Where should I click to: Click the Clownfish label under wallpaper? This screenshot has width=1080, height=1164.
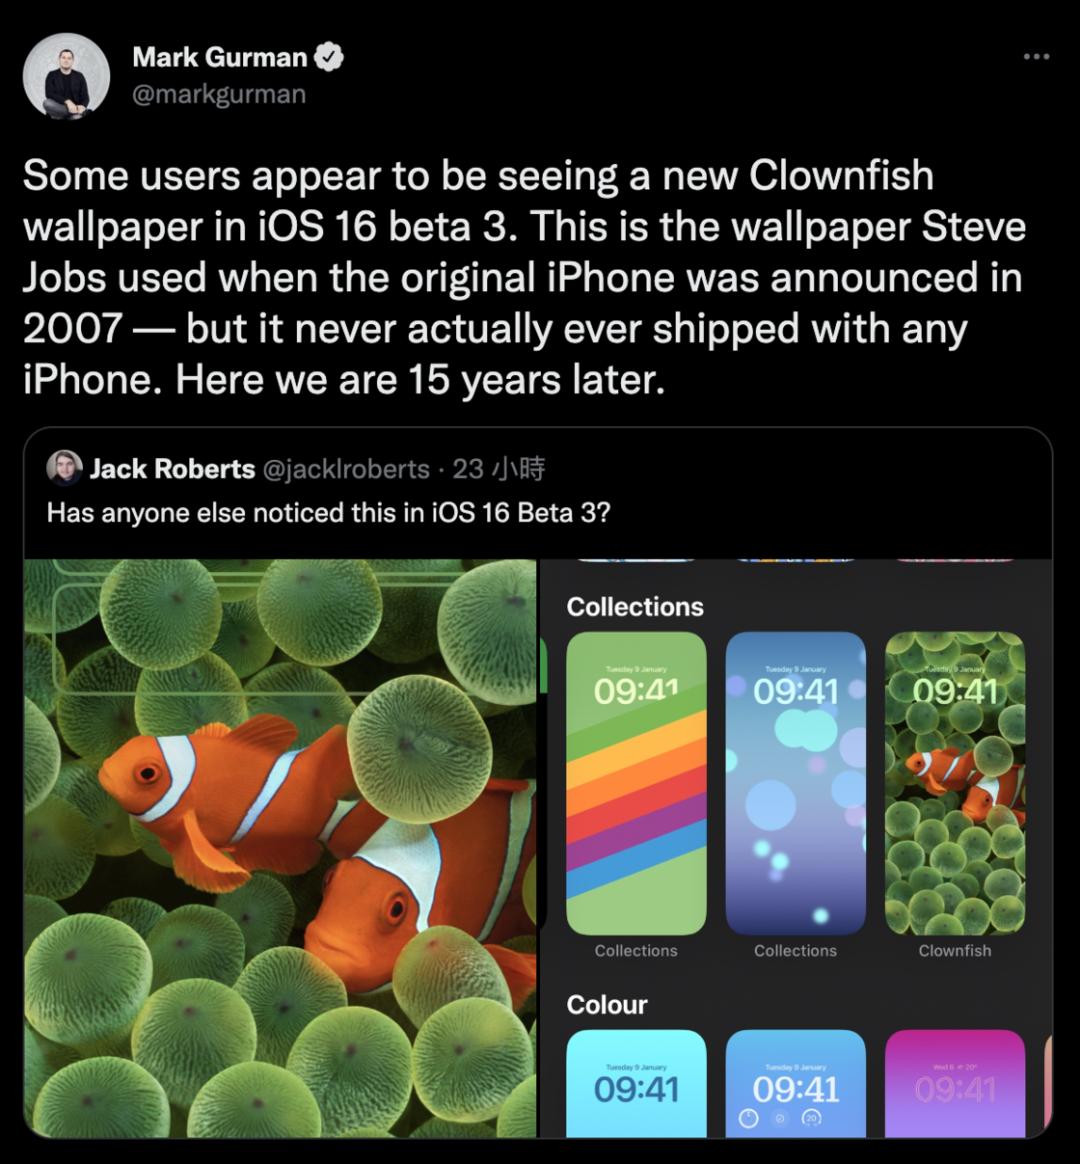pos(955,950)
